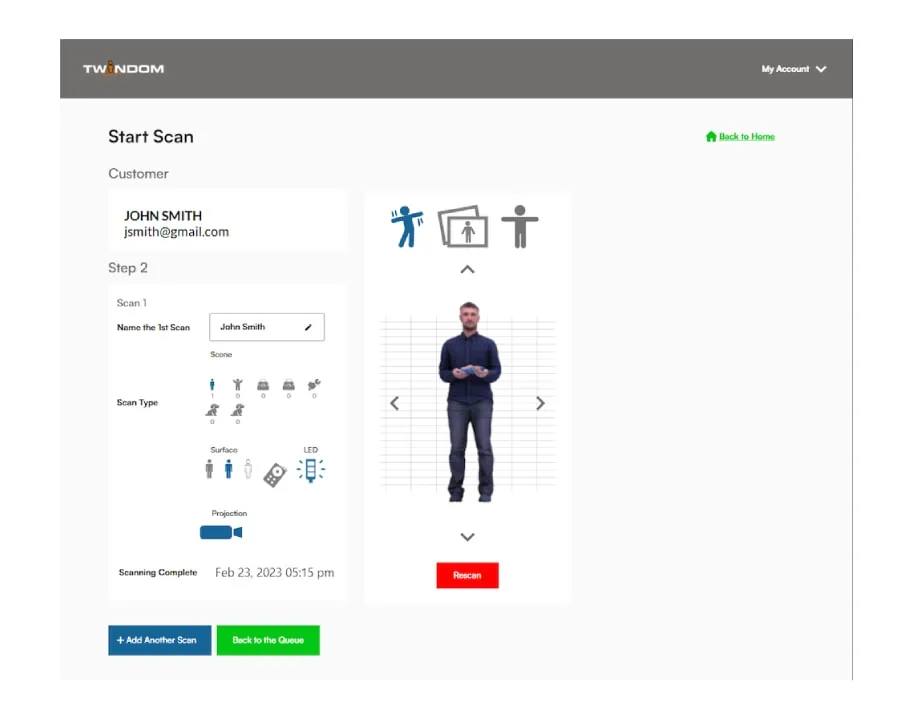
Task: Click the Scanning Complete label
Action: [158, 573]
